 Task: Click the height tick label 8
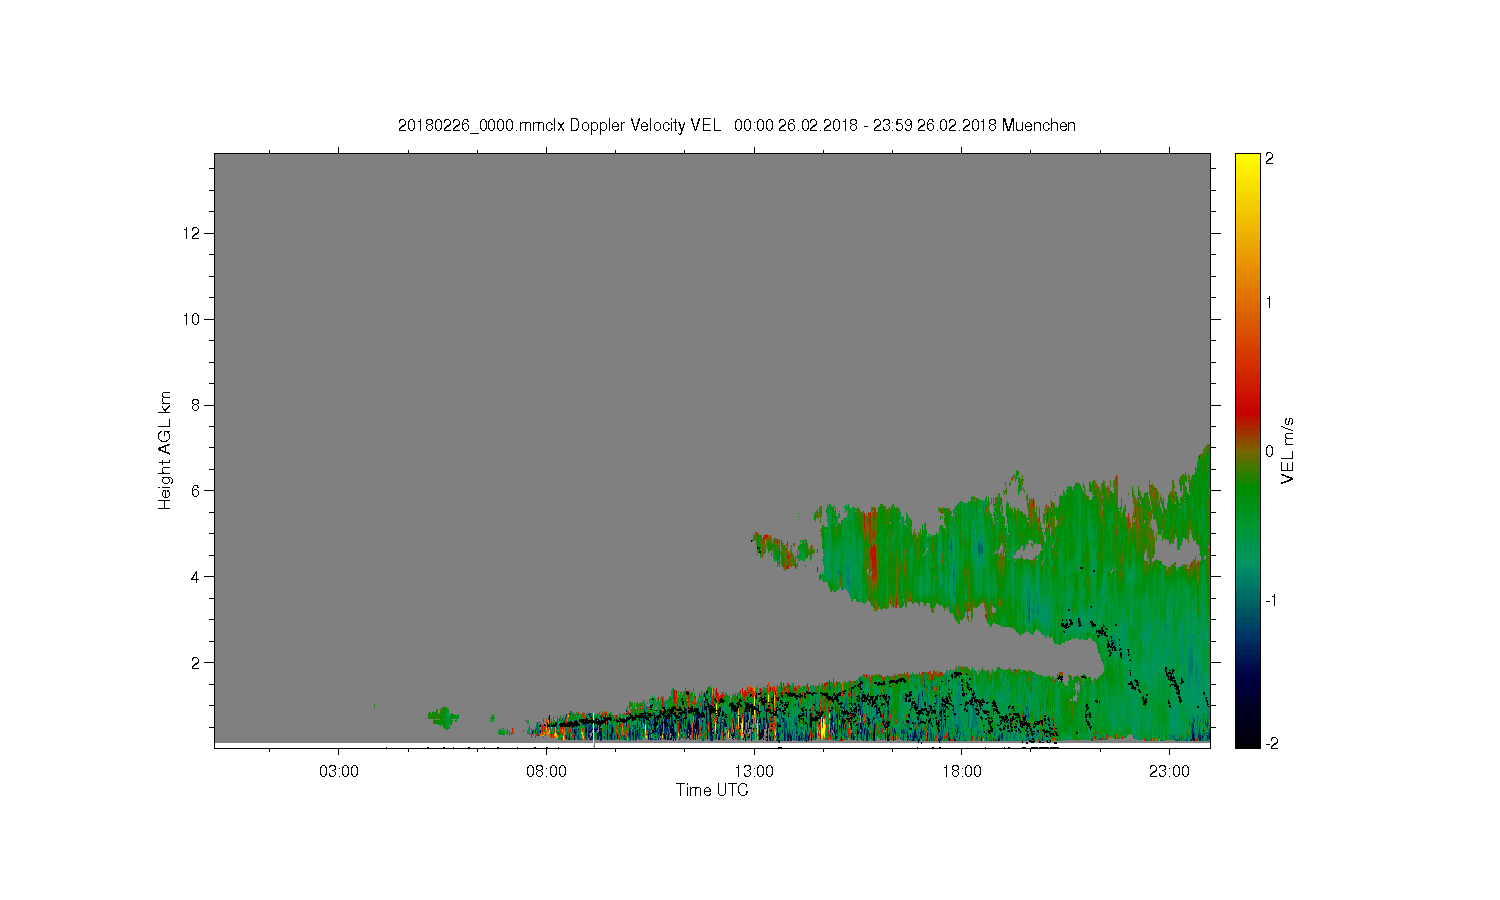197,405
